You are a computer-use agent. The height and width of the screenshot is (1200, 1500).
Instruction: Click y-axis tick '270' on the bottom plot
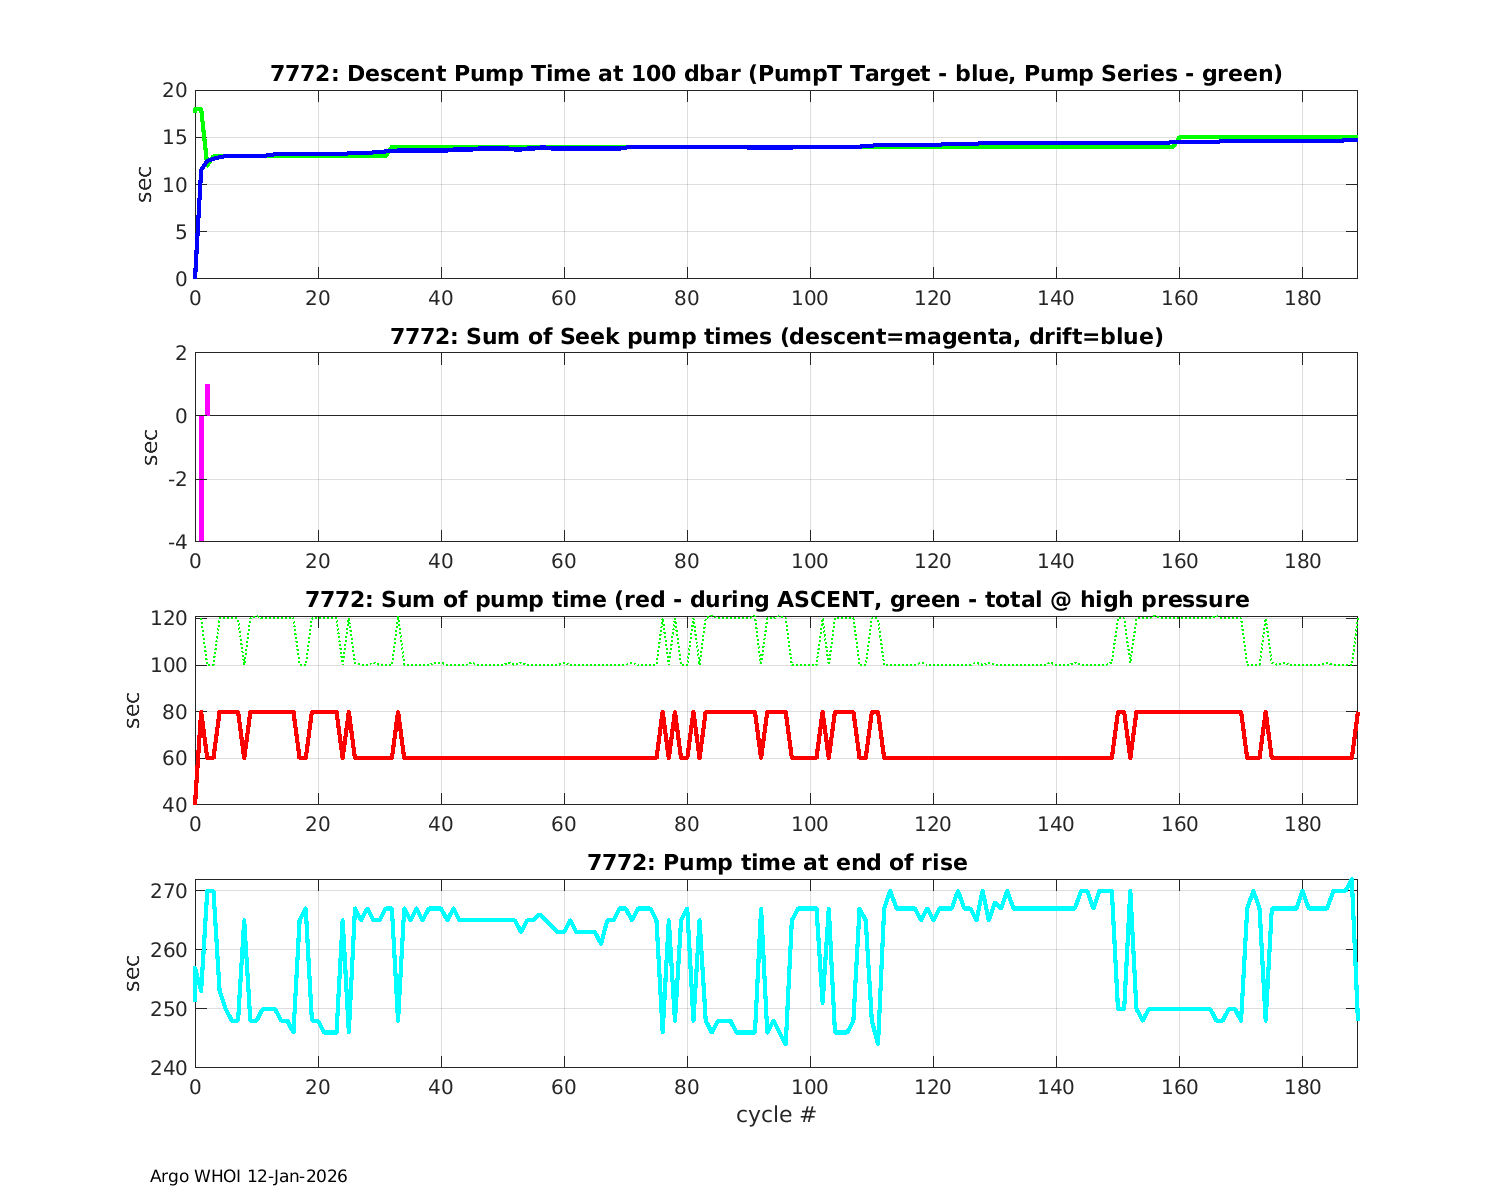170,891
